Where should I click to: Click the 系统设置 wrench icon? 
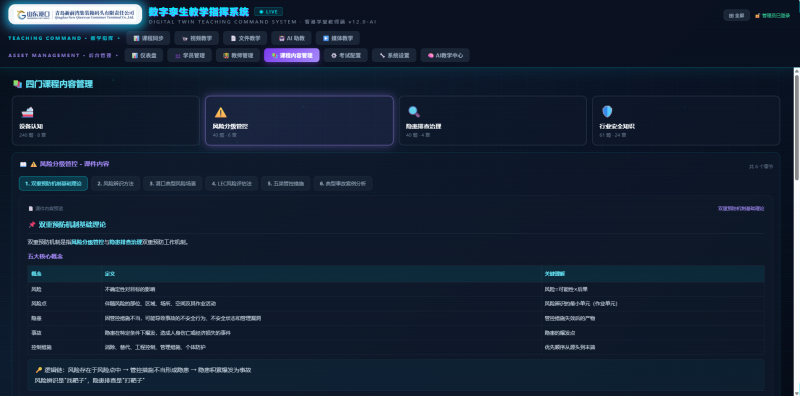[382, 56]
